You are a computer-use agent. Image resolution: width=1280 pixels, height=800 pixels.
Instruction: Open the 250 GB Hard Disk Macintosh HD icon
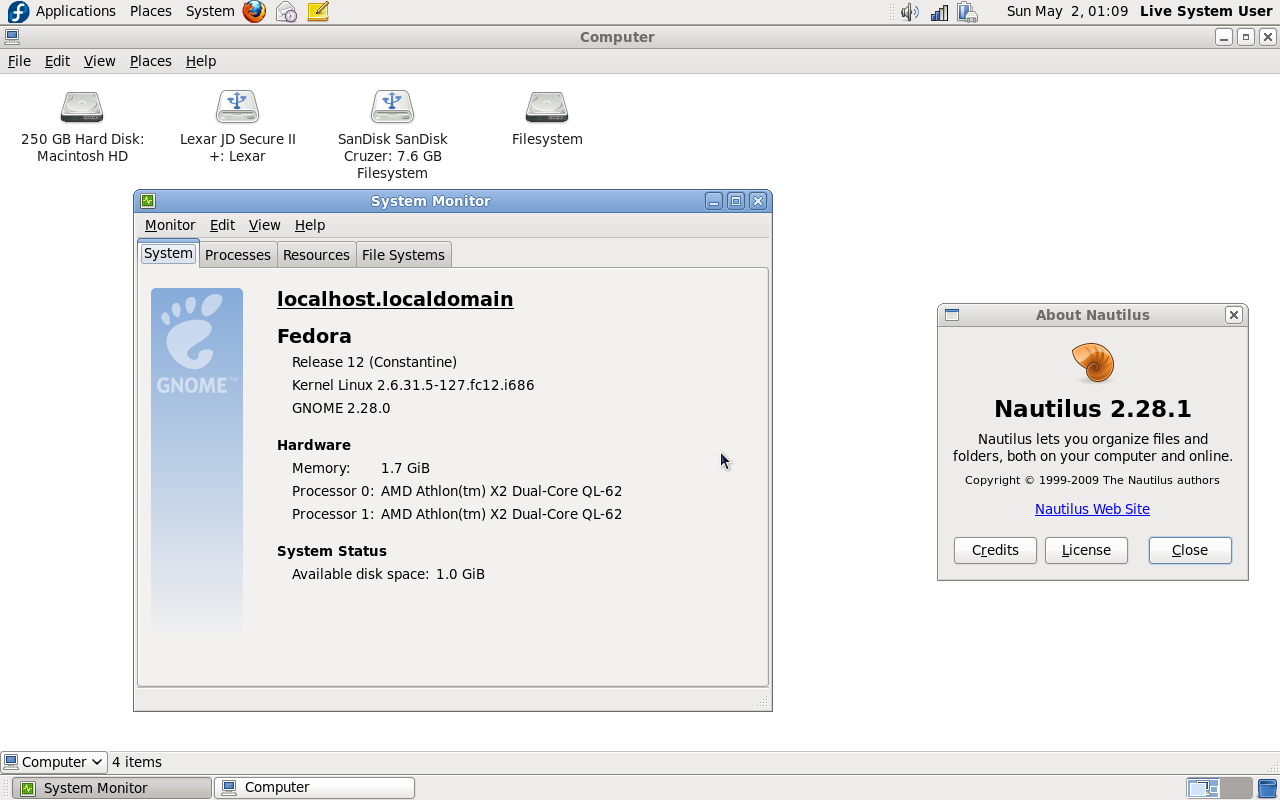[x=82, y=107]
